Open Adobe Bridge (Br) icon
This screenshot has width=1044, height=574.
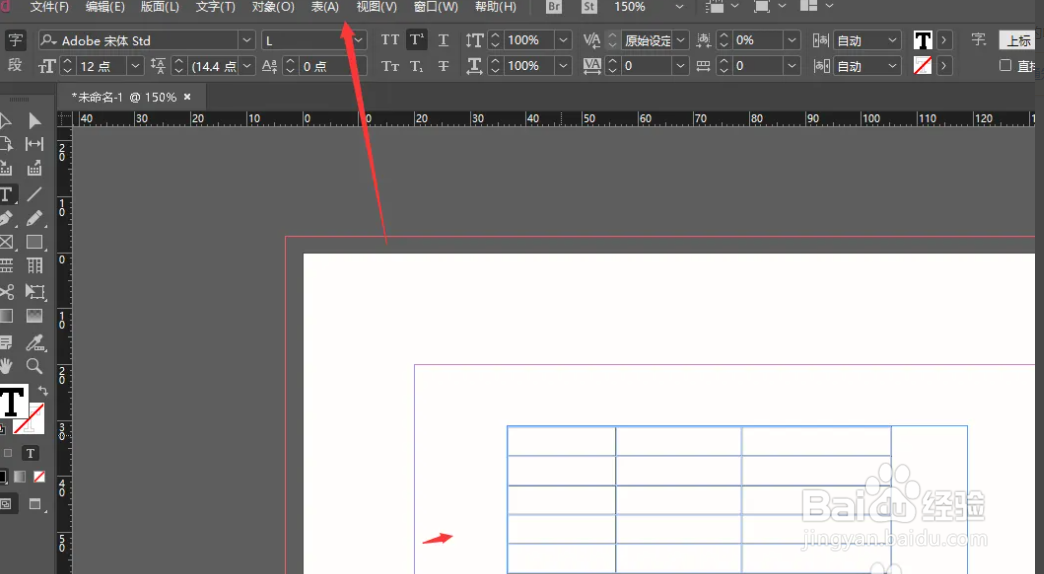click(553, 7)
